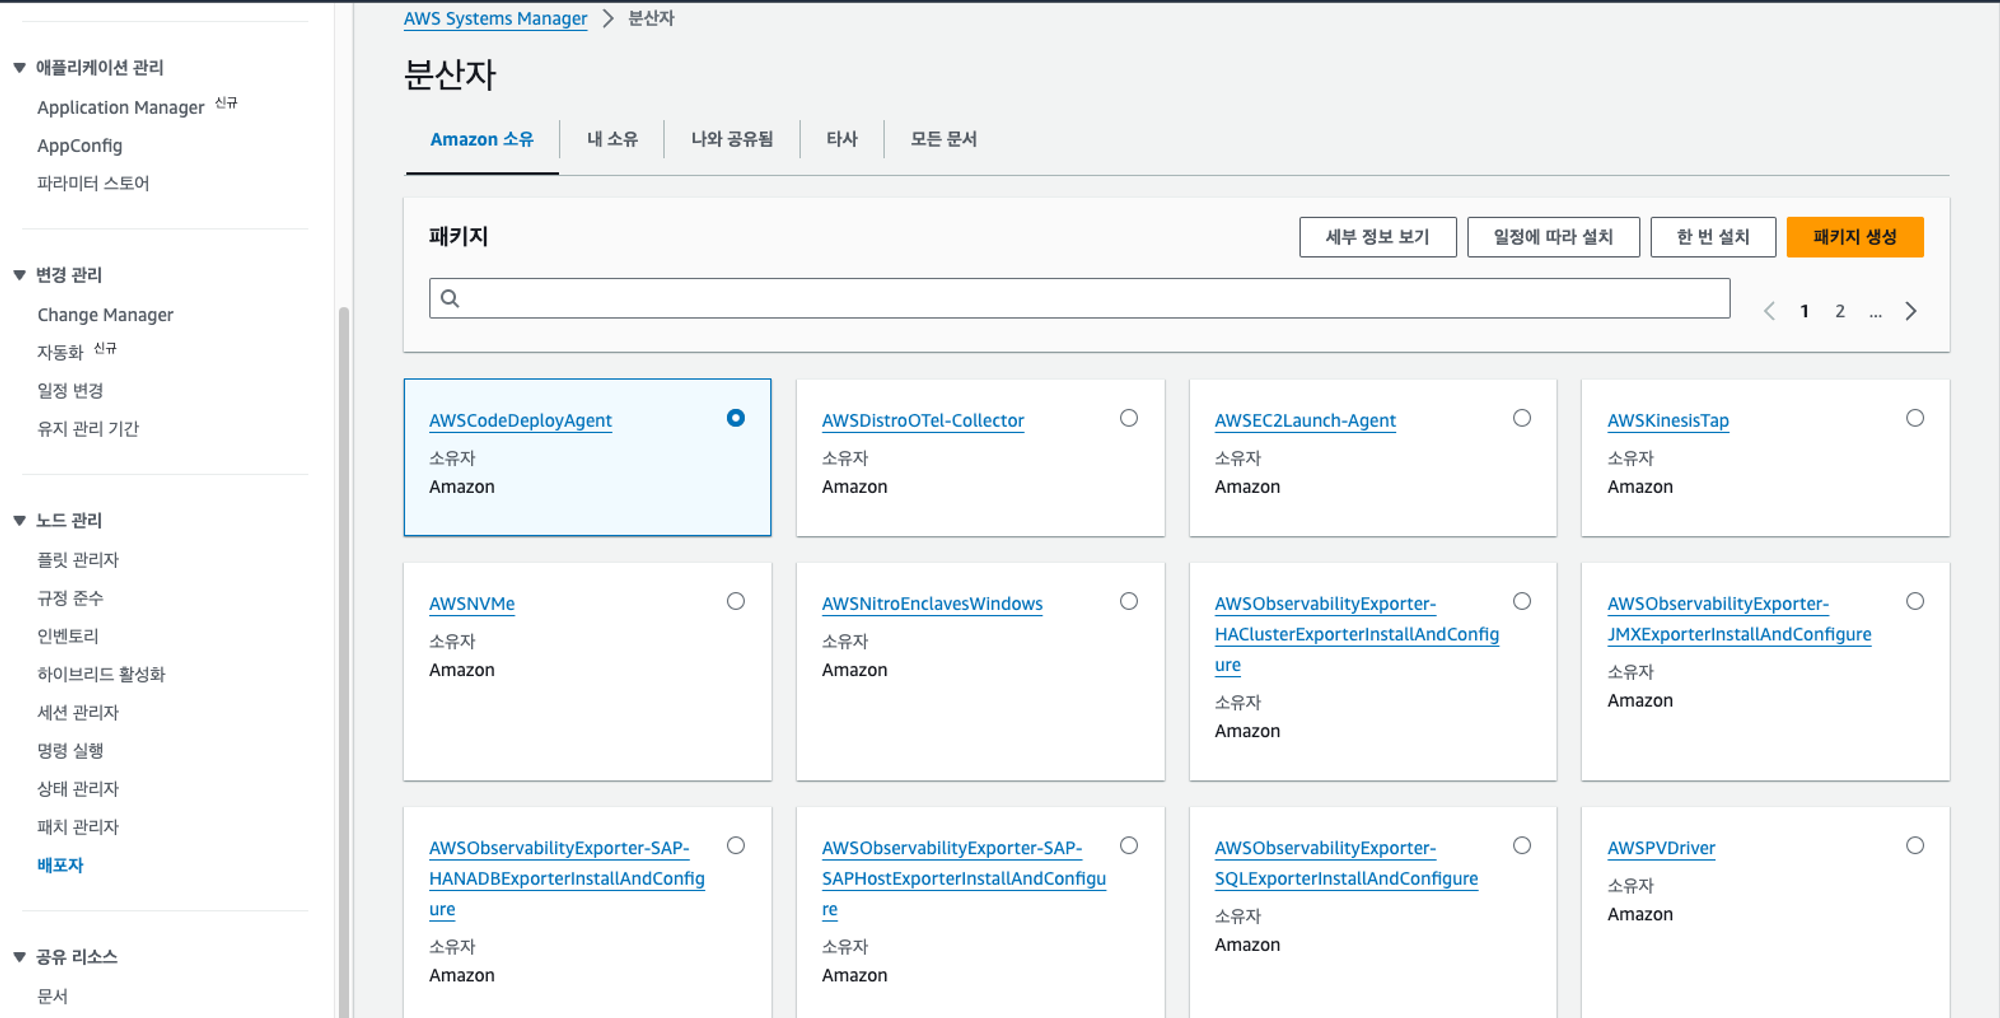Collapse the 애플리케이션 관리 section

(19, 67)
